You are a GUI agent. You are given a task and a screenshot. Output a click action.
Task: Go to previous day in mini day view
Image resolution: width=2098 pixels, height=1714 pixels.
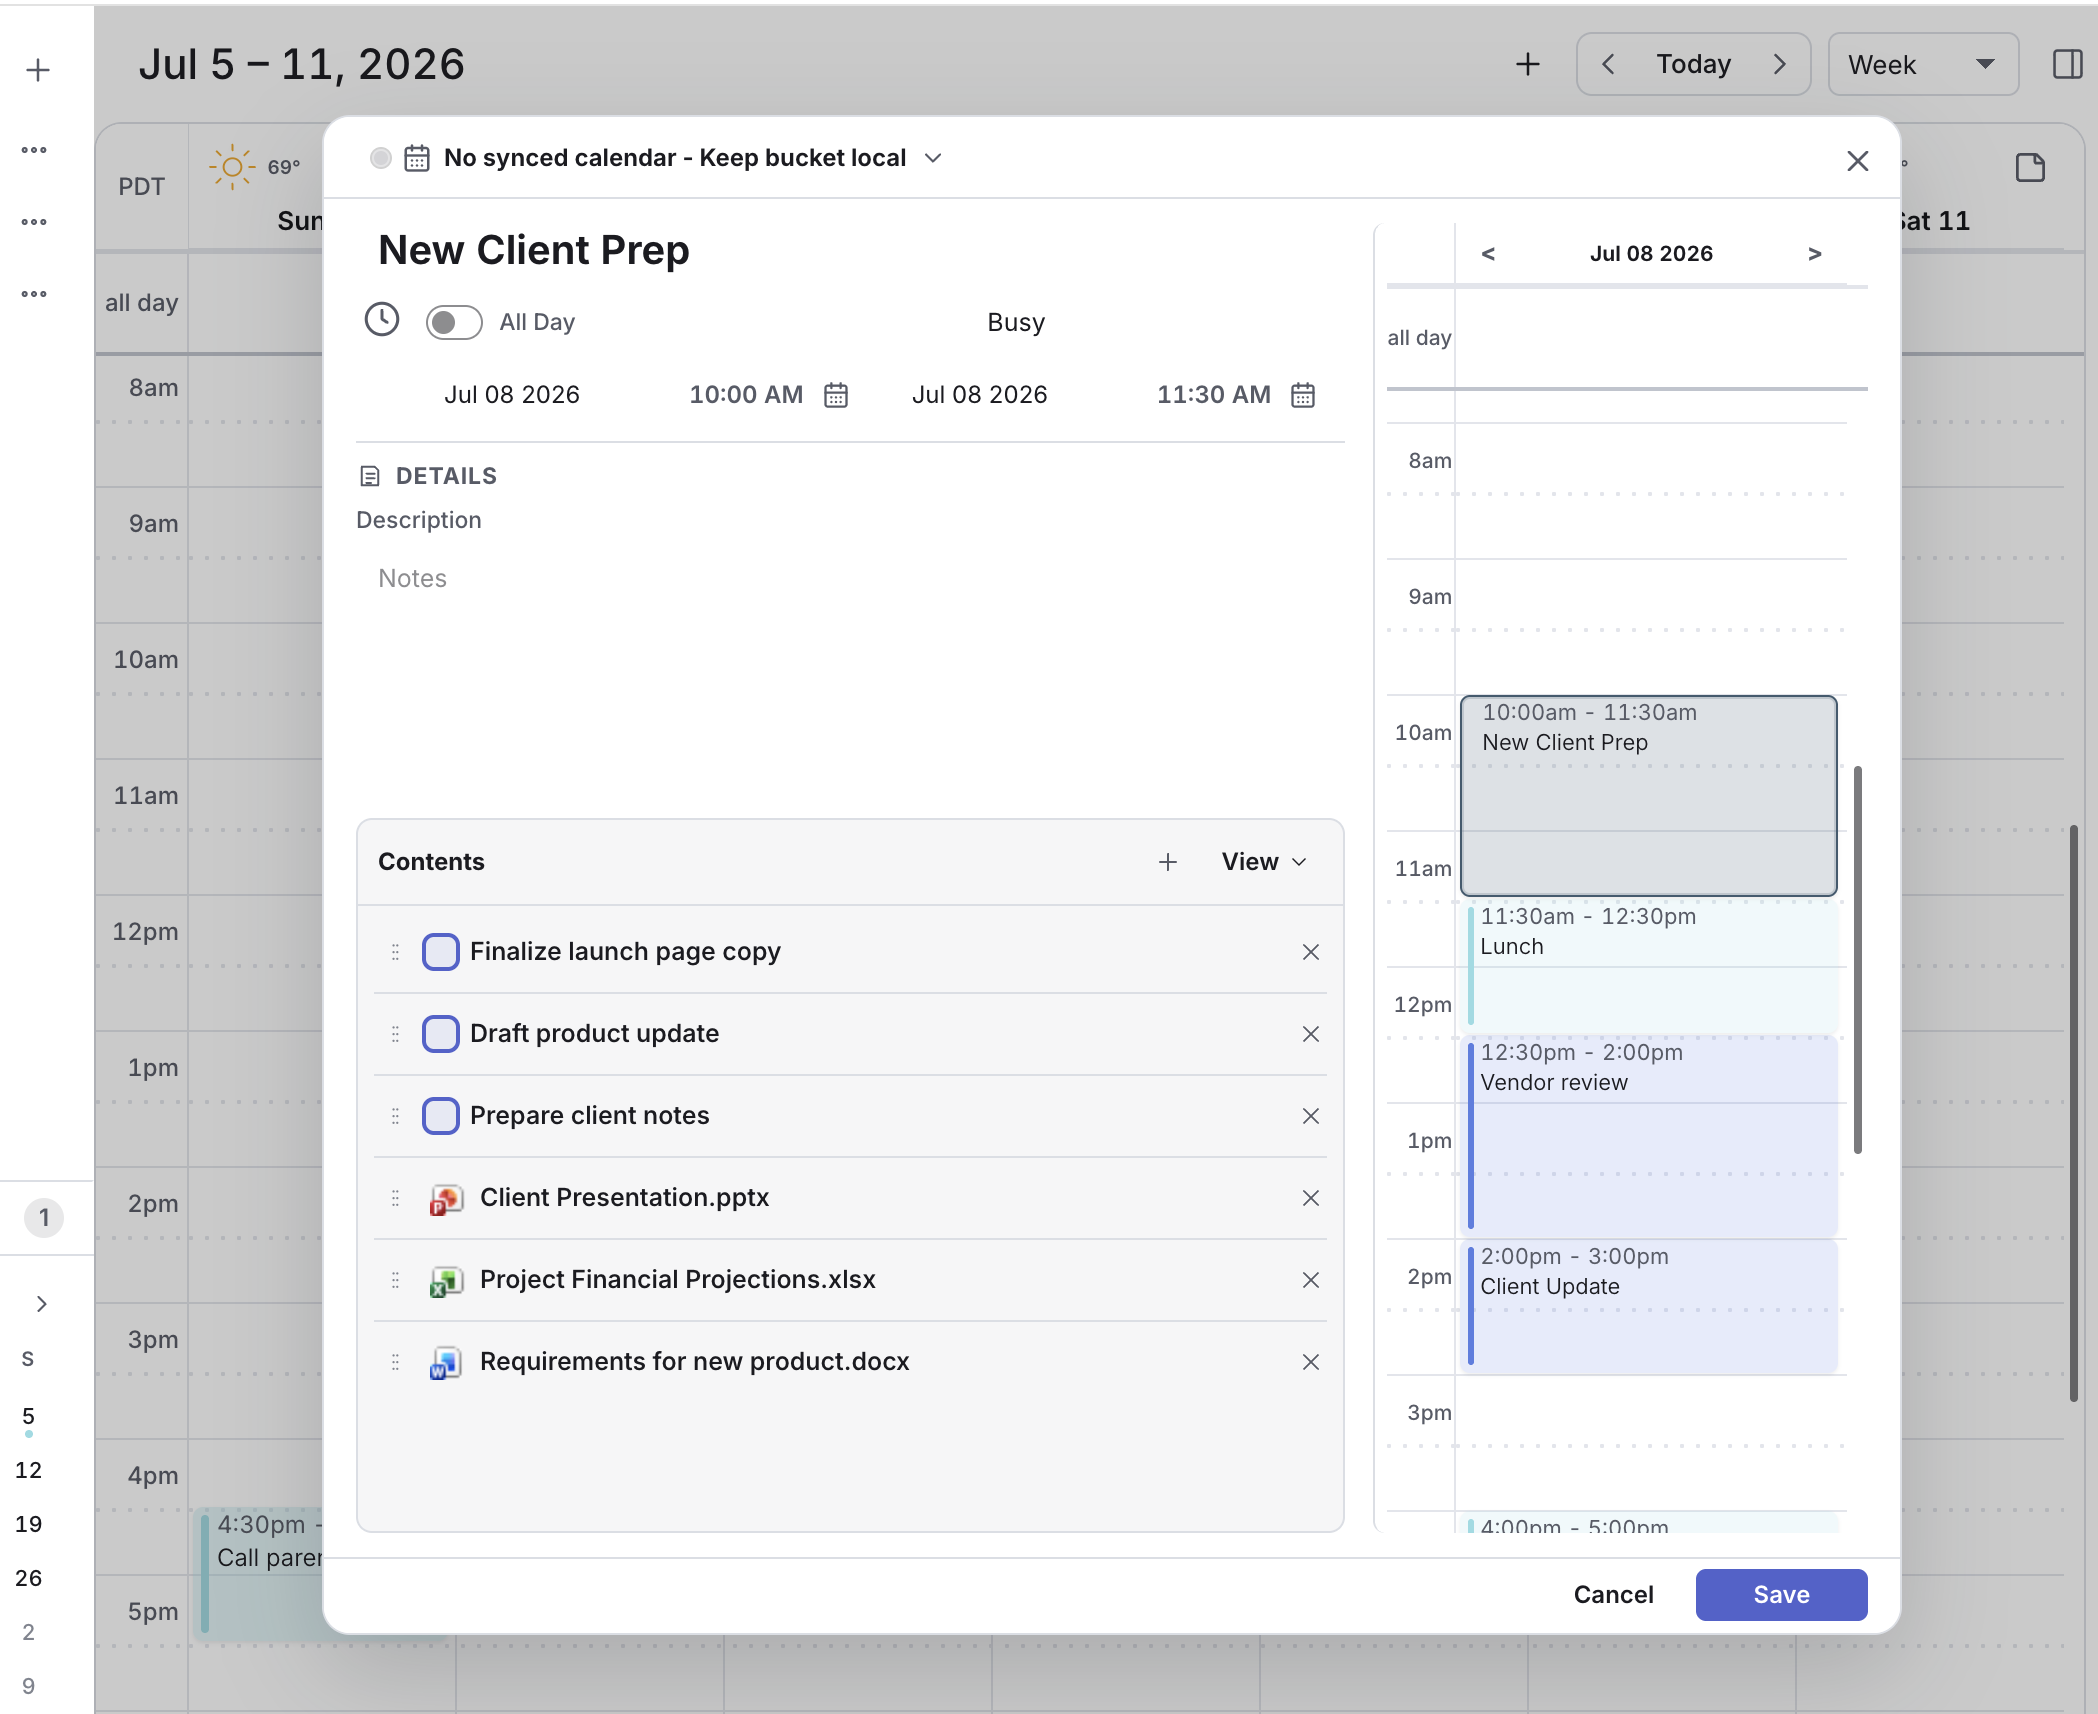pyautogui.click(x=1488, y=254)
